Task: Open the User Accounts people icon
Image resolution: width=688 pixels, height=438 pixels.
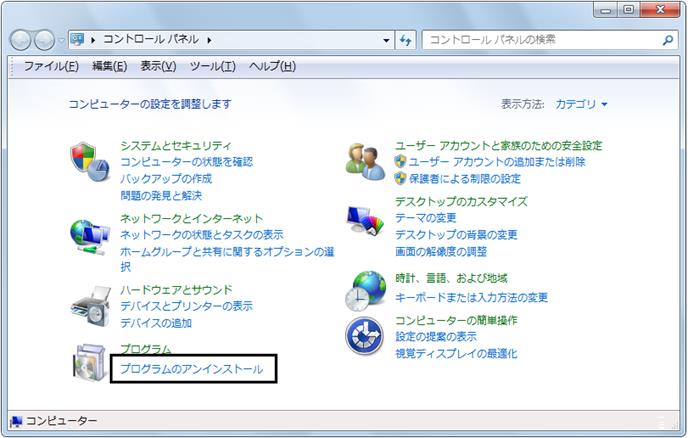Action: (365, 162)
